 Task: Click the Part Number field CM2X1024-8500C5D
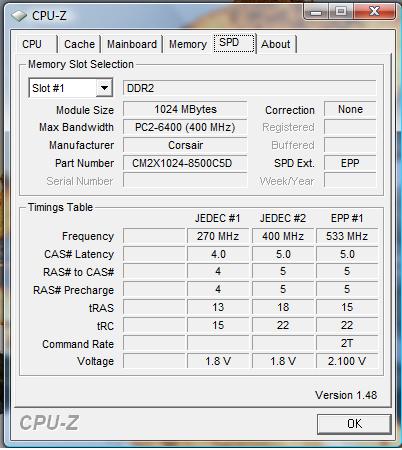pos(185,163)
